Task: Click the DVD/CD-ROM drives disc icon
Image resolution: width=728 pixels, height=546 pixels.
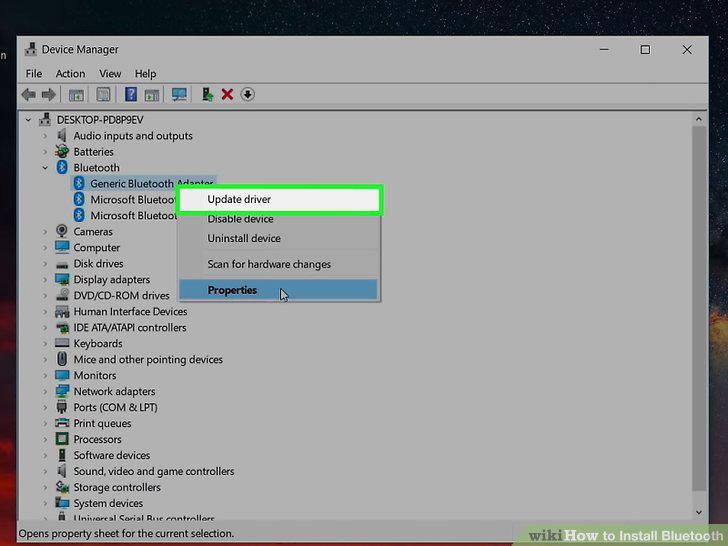Action: pyautogui.click(x=62, y=295)
